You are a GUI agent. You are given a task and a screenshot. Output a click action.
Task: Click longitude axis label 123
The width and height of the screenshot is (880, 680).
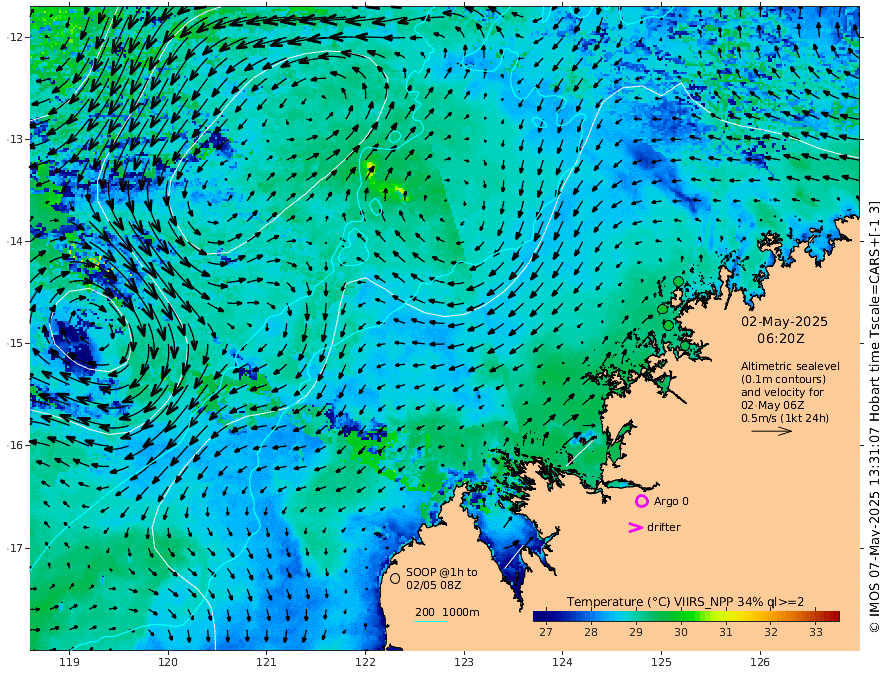click(464, 662)
